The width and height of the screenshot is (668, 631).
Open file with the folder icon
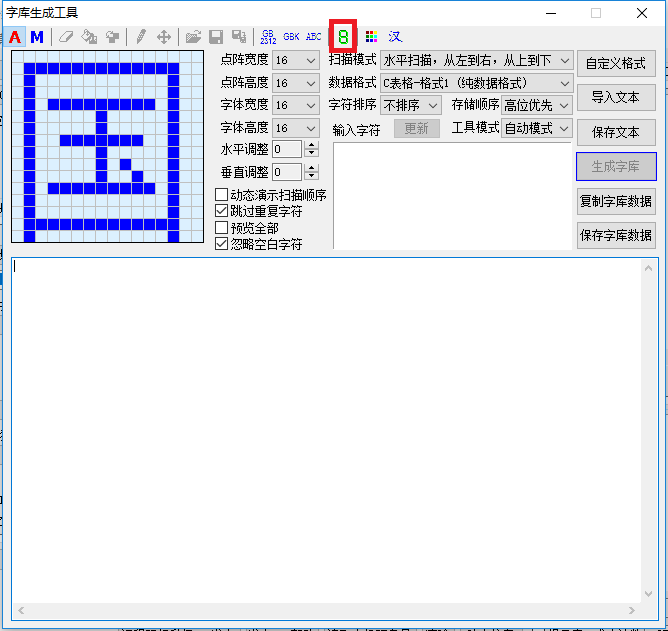(x=193, y=37)
